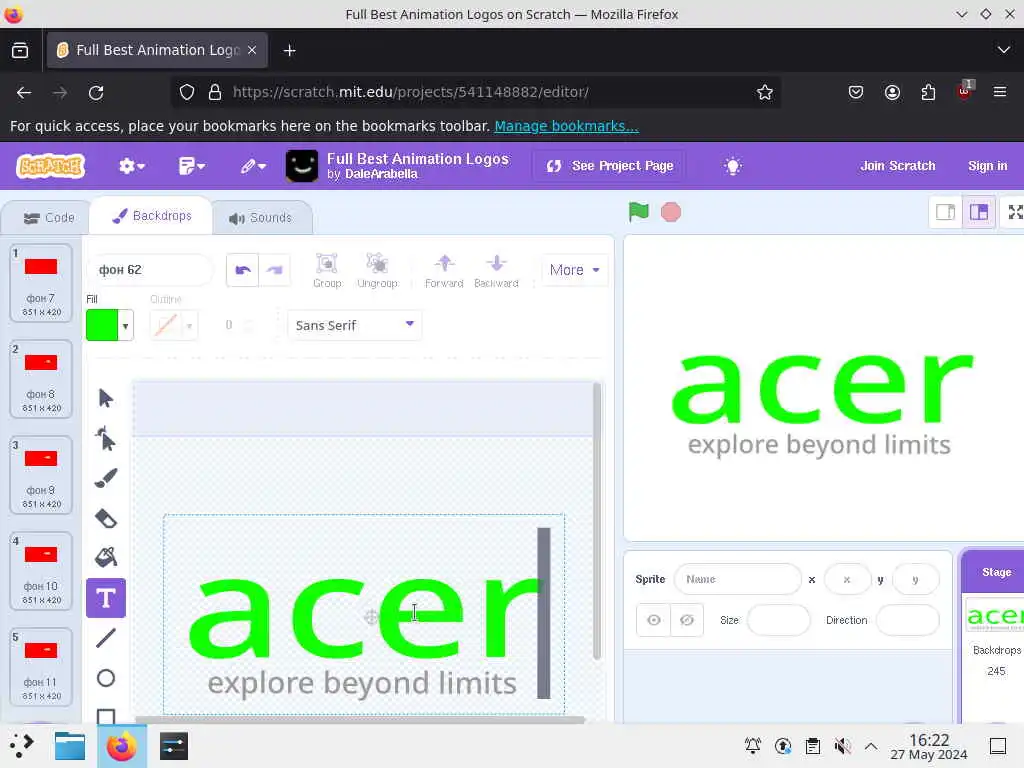Screen dimensions: 1024x768
Task: Click the See Project Page button
Action: (x=609, y=166)
